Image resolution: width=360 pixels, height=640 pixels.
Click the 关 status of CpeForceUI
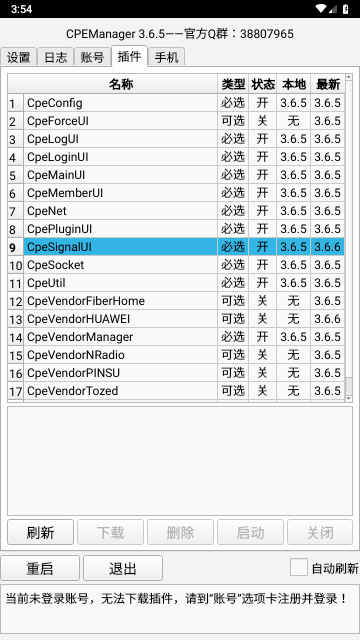262,121
